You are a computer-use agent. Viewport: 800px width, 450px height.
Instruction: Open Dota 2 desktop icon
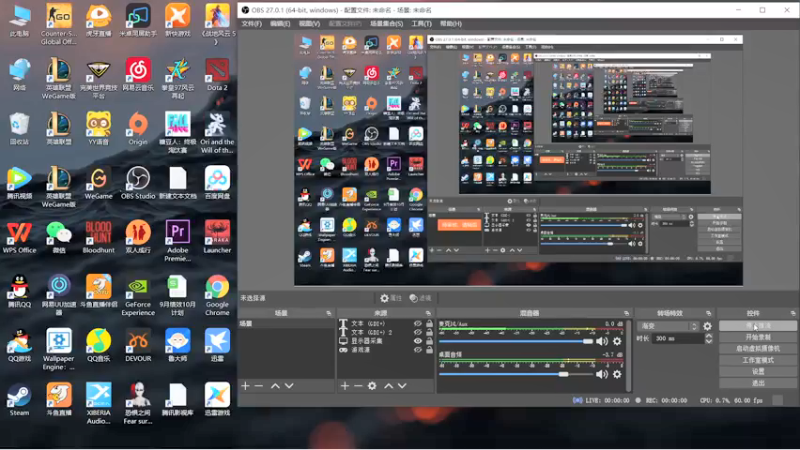tap(217, 74)
